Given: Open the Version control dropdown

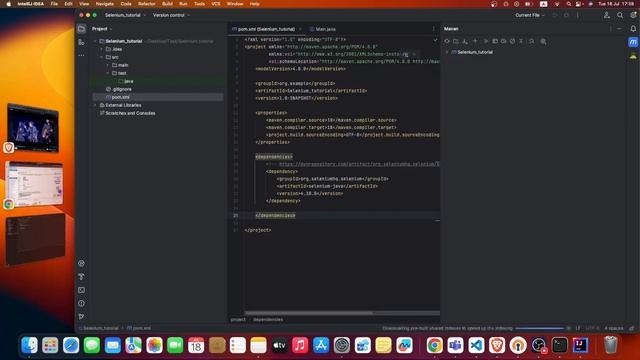Looking at the screenshot, I should coord(171,15).
